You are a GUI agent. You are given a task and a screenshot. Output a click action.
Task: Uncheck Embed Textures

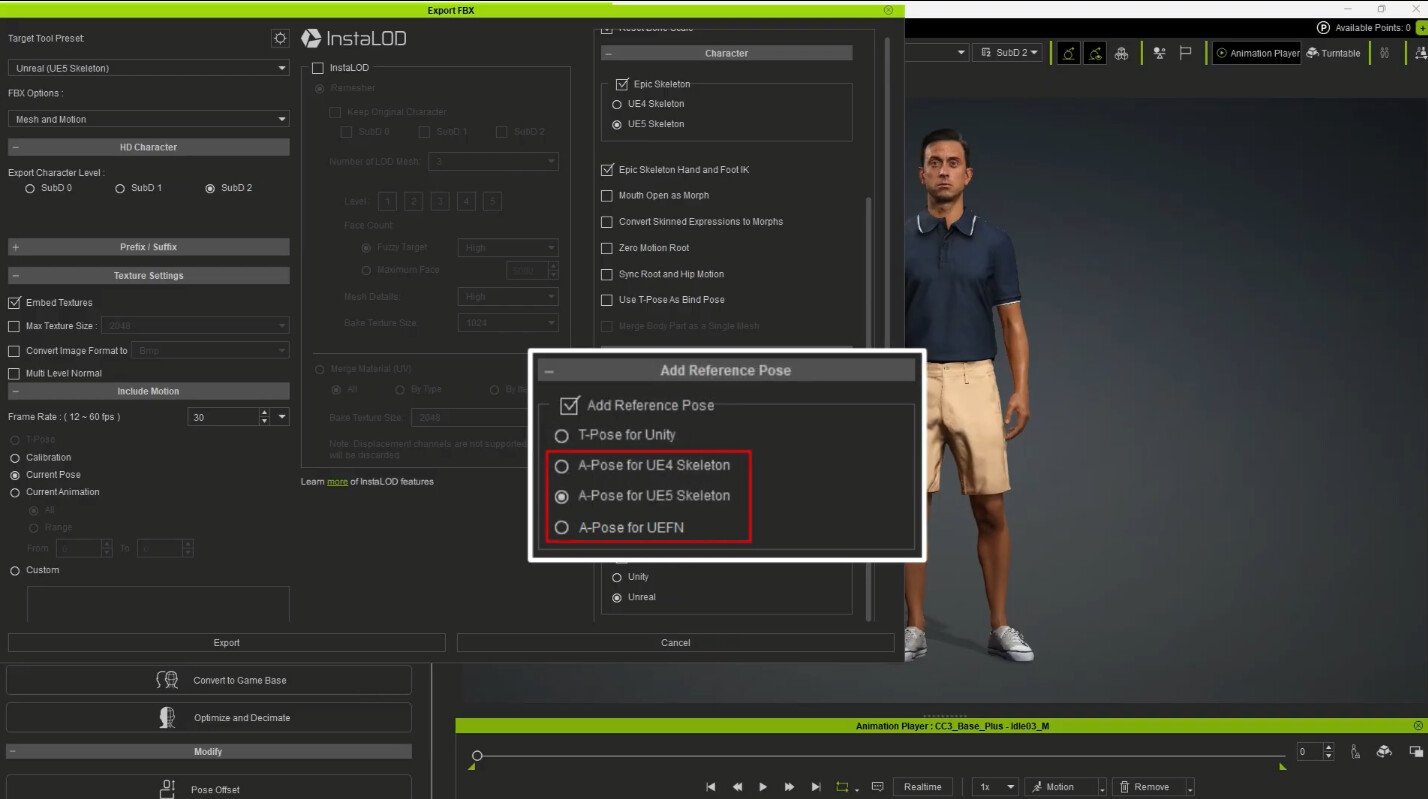click(x=14, y=302)
